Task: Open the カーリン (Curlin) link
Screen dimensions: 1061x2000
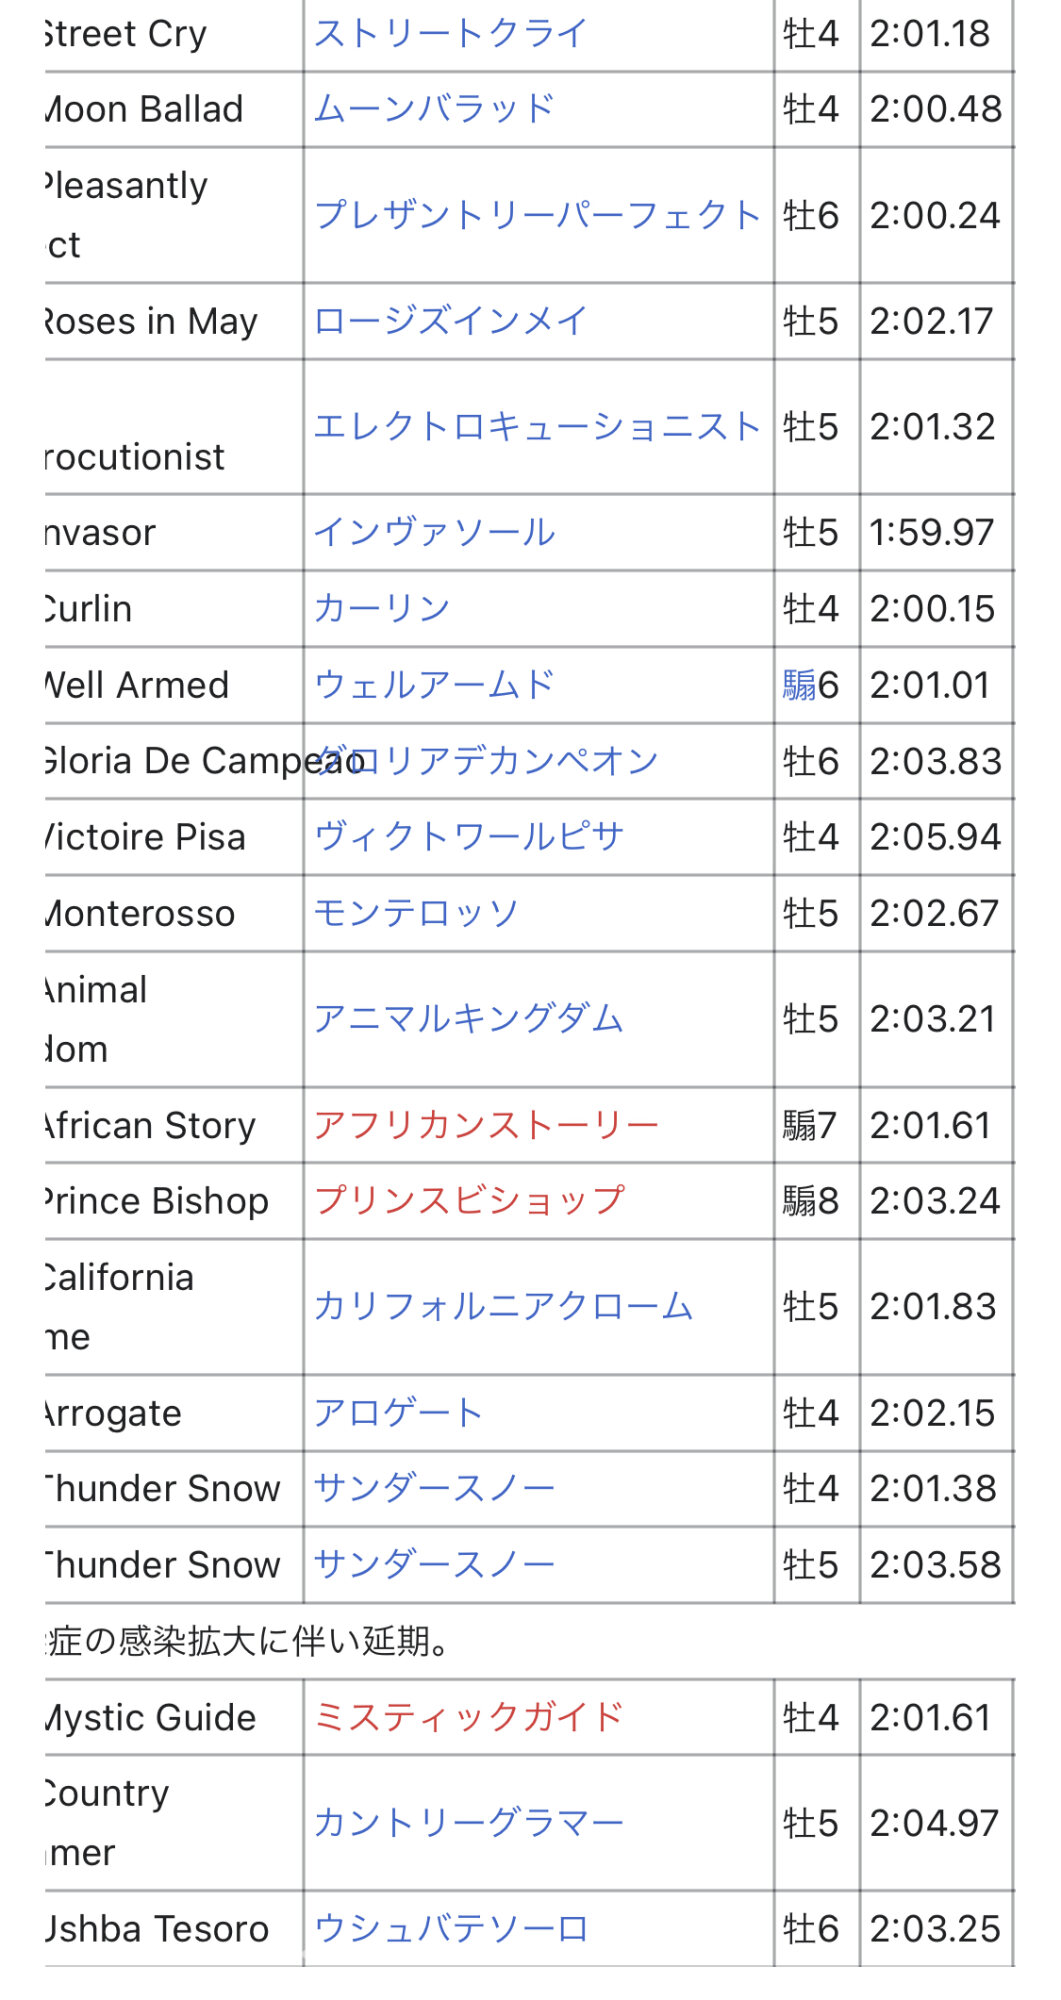Action: (x=382, y=609)
